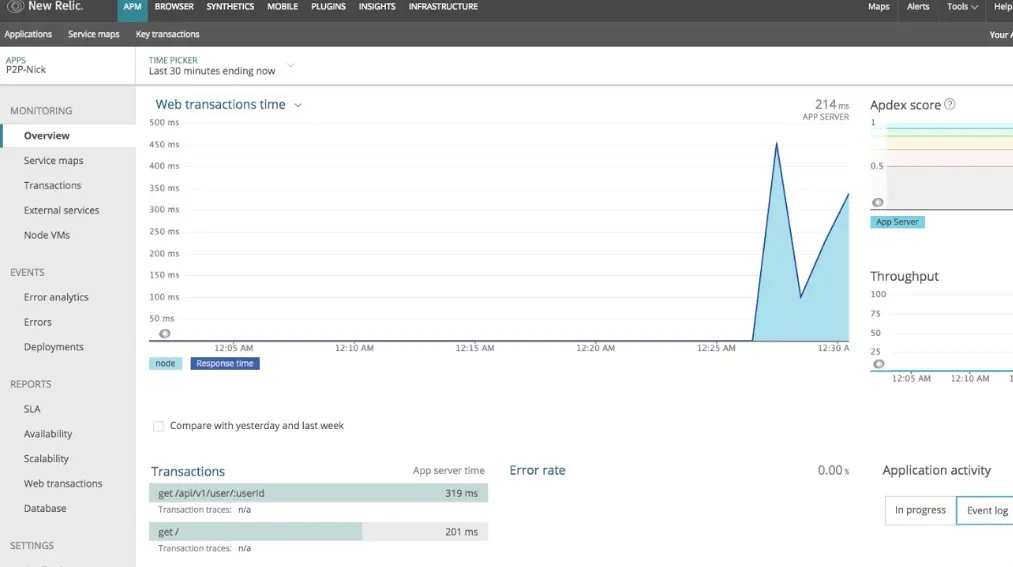Click the 0.00% error rate value

click(833, 471)
